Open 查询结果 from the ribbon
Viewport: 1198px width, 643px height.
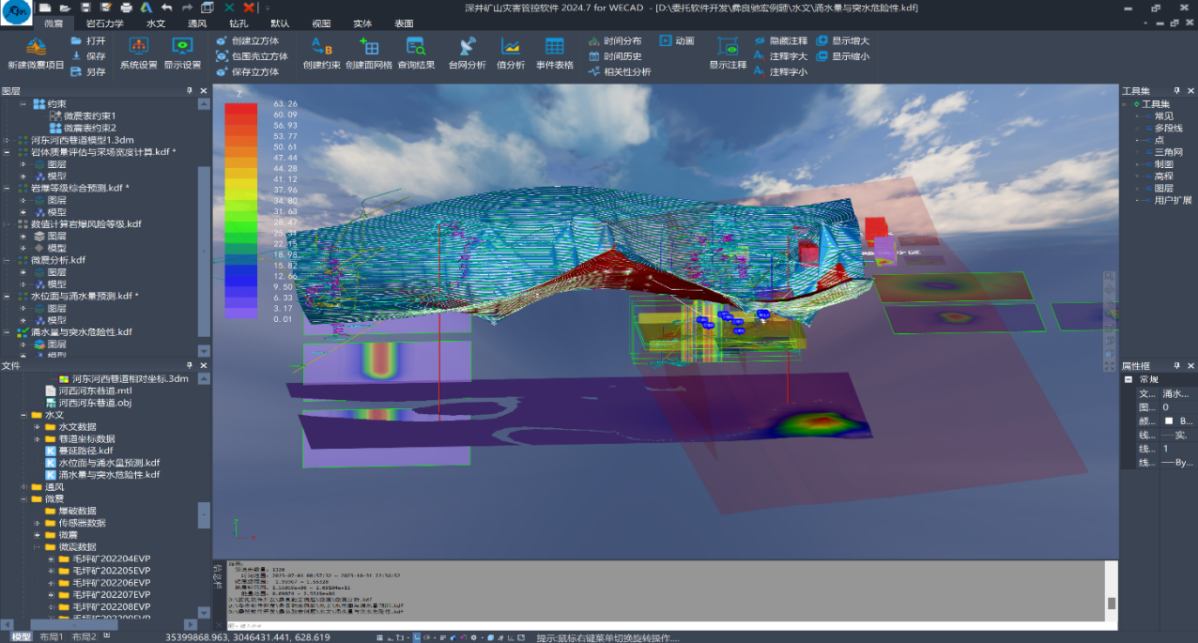[416, 47]
